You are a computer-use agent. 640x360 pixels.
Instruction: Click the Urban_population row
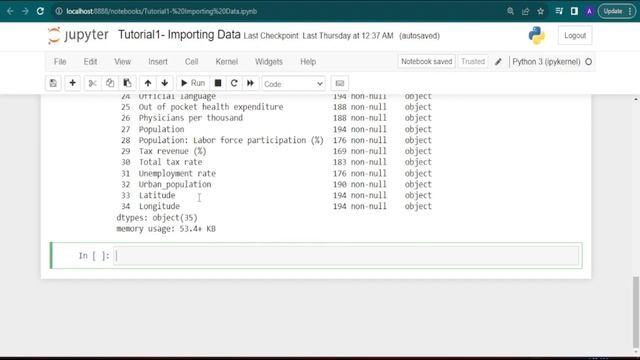tap(276, 184)
